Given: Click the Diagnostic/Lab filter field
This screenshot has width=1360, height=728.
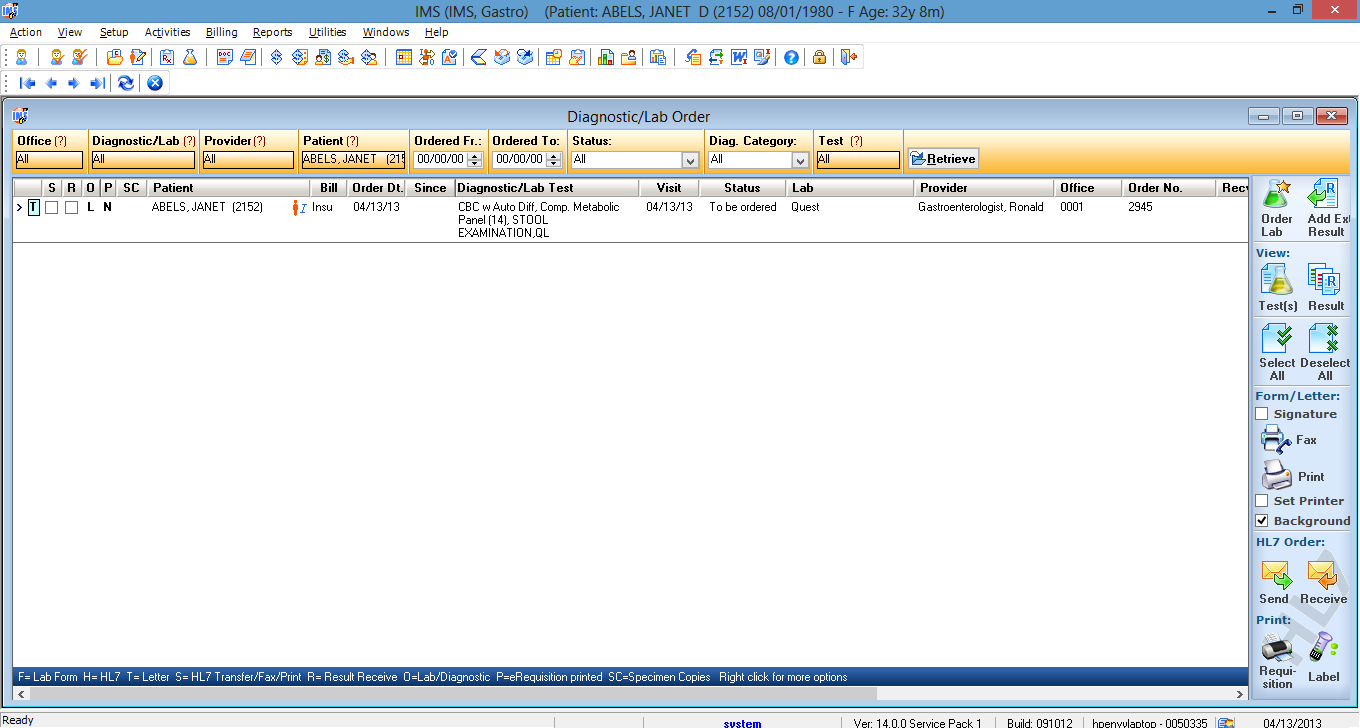Looking at the screenshot, I should 143,159.
